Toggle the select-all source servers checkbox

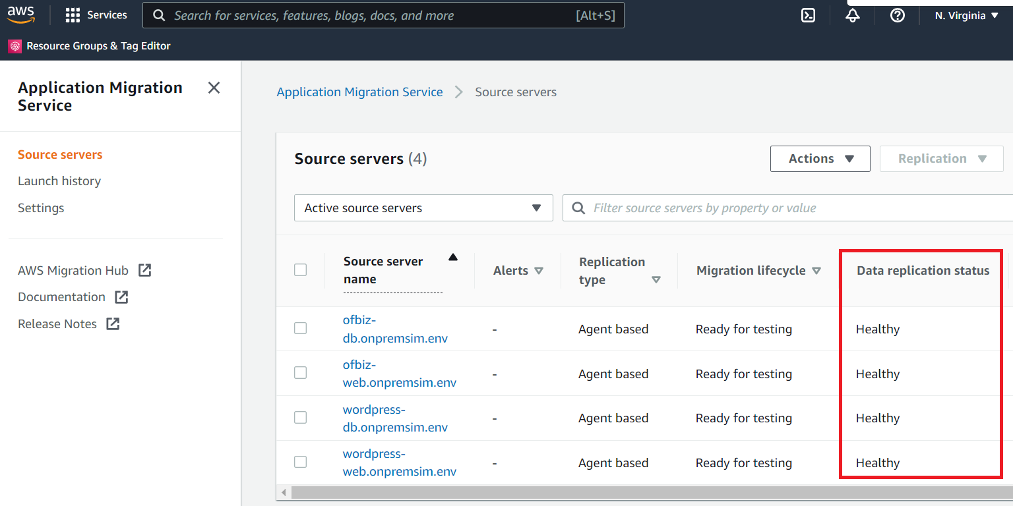coord(301,270)
